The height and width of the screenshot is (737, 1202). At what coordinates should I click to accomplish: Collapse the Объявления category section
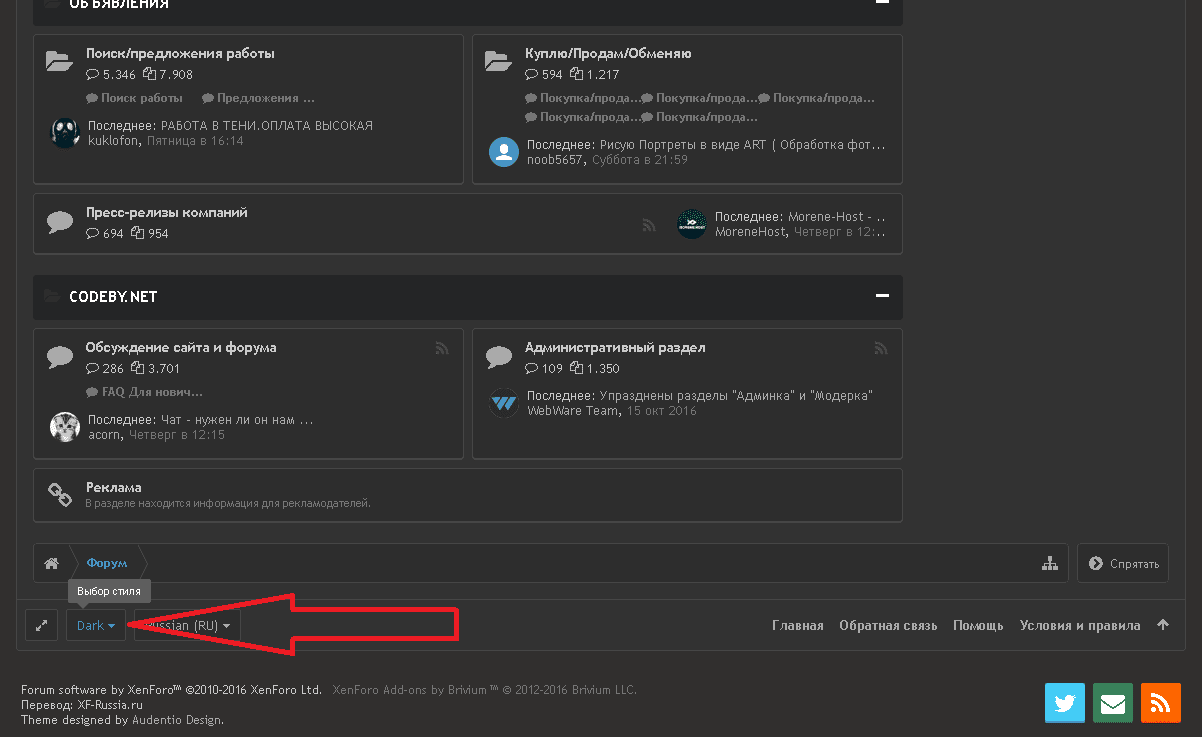point(882,3)
